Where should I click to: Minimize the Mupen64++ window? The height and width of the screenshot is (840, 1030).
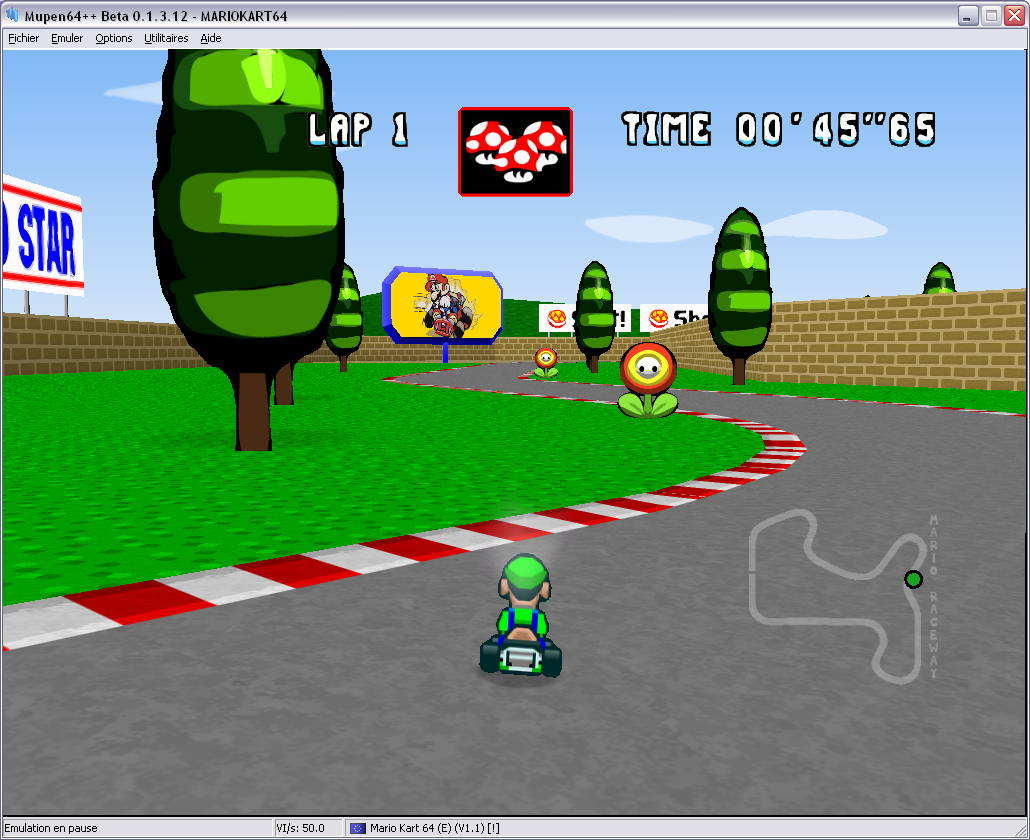[x=967, y=15]
